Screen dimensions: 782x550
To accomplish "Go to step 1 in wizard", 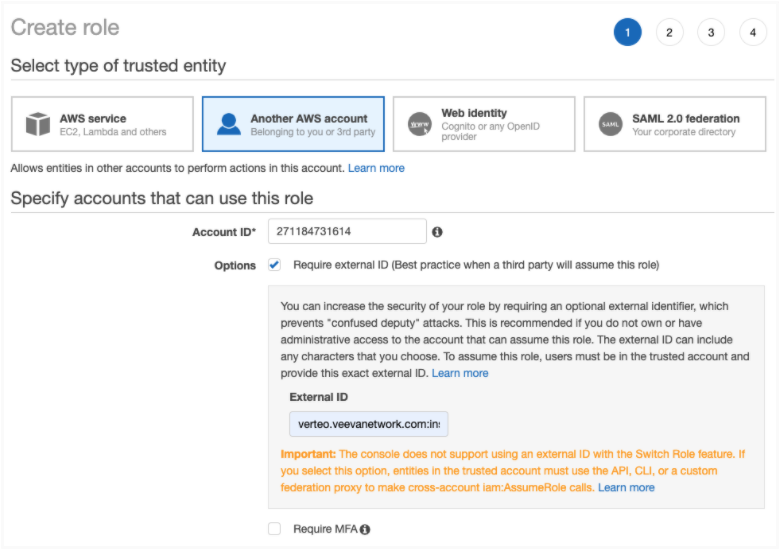I will 627,33.
